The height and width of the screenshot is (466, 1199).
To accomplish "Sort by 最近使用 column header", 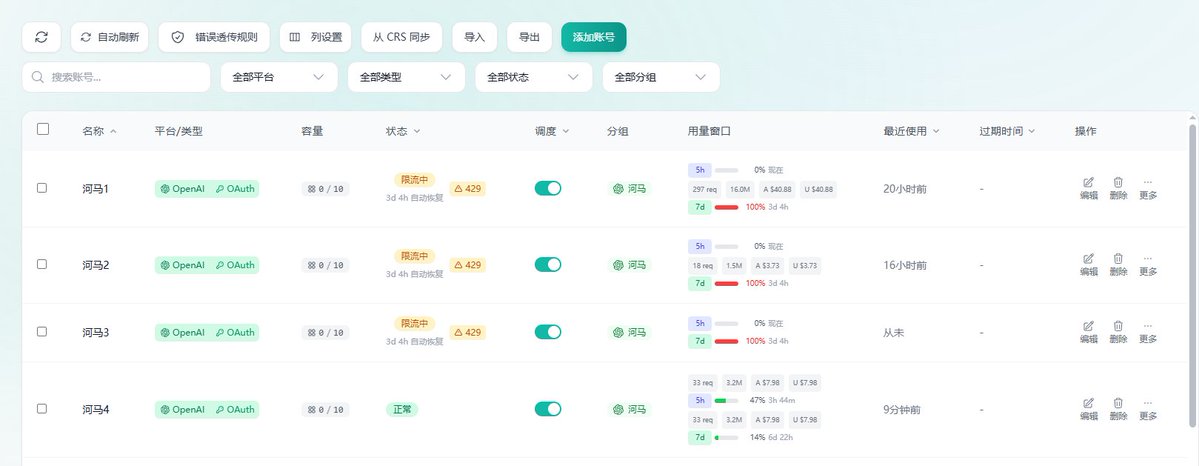I will [x=911, y=131].
